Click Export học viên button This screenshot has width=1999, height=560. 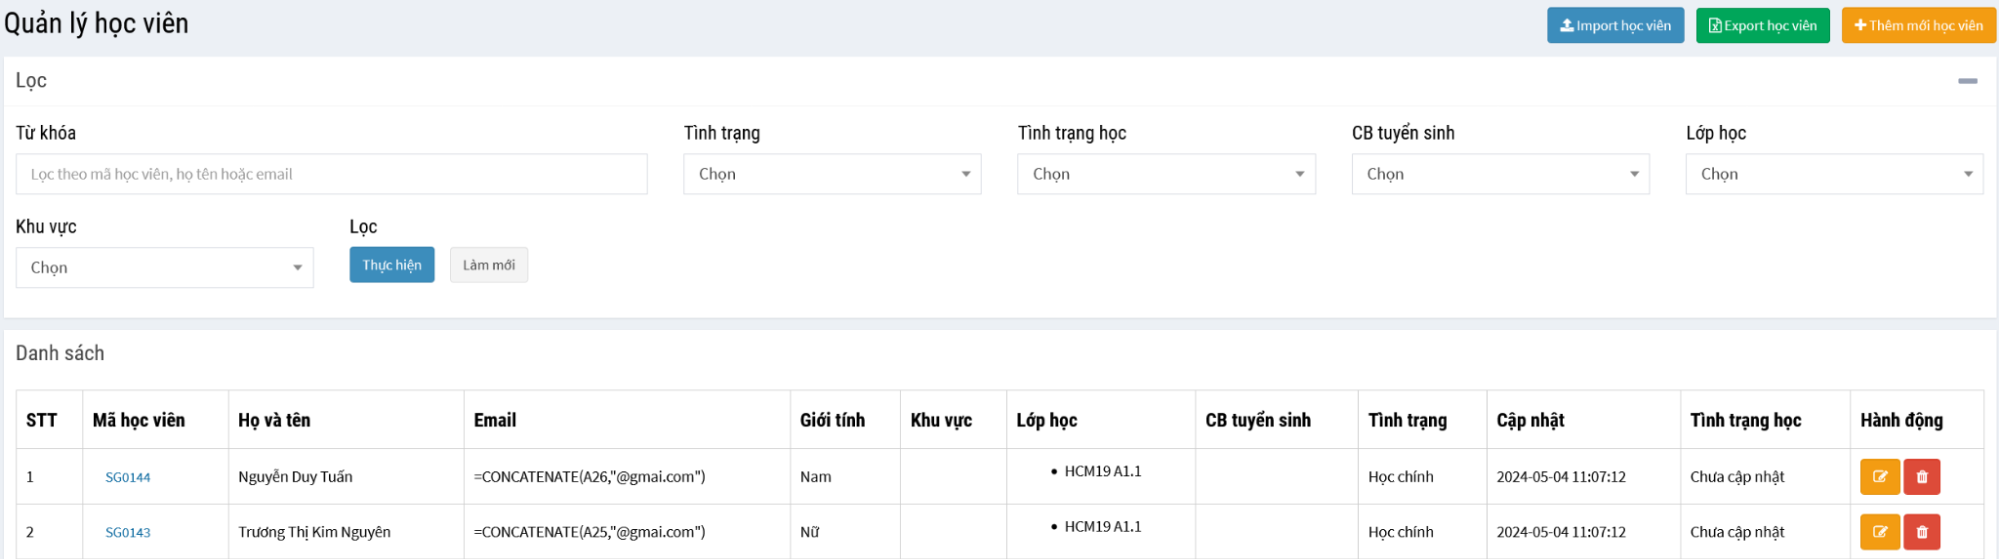click(1762, 26)
